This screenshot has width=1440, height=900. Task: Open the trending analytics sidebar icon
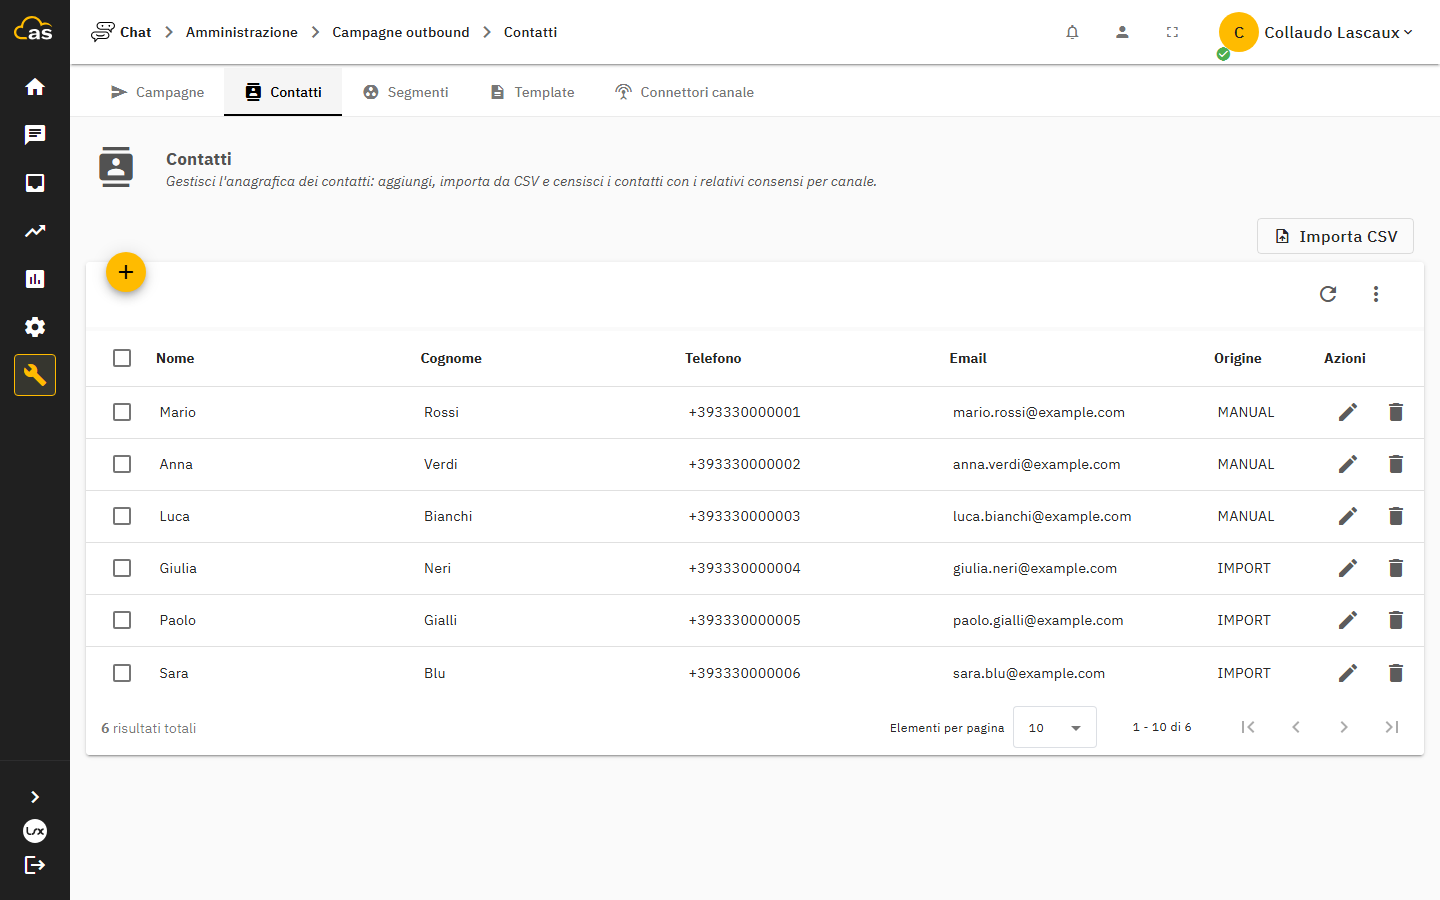tap(35, 231)
